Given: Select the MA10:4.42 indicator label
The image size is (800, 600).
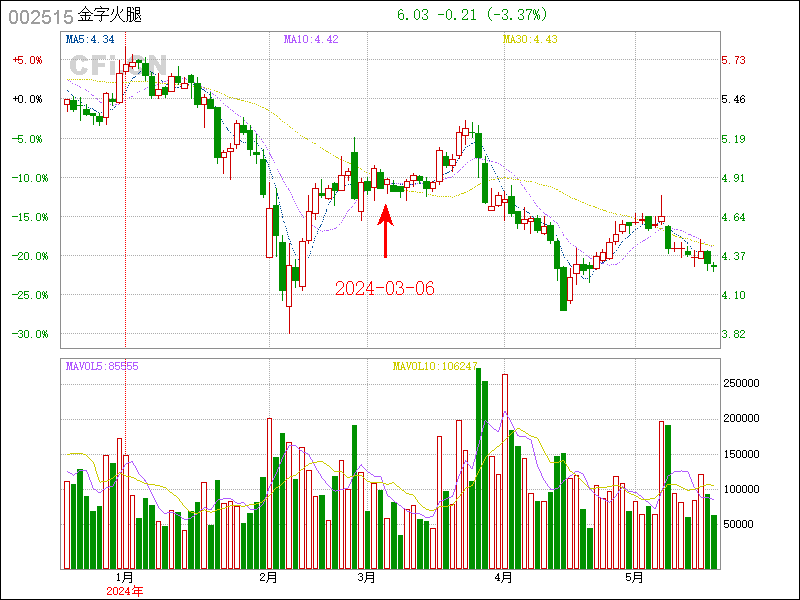Looking at the screenshot, I should (311, 39).
